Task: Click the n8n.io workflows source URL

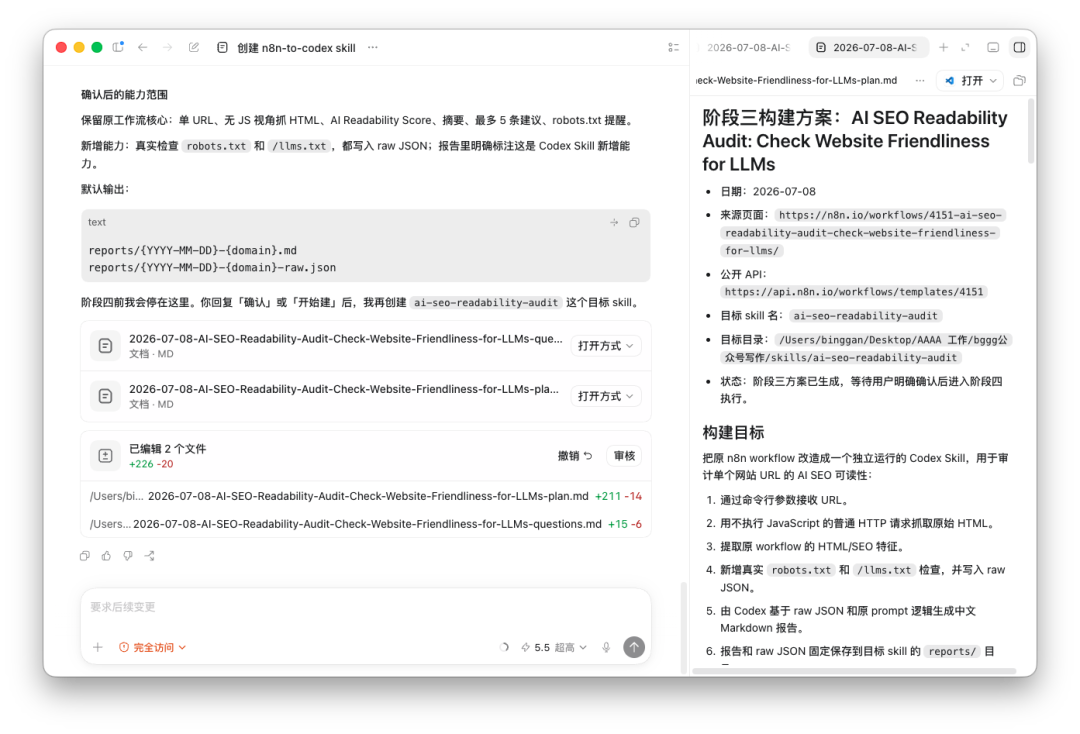Action: [862, 233]
